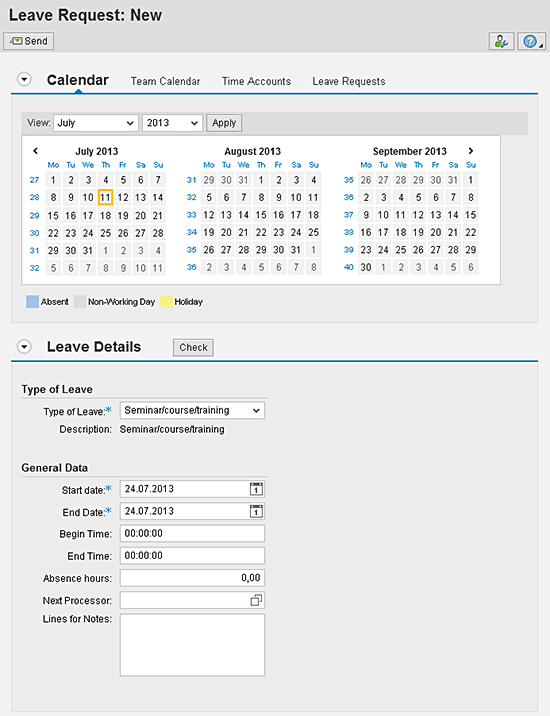550x716 pixels.
Task: Click the Apply button
Action: (224, 123)
